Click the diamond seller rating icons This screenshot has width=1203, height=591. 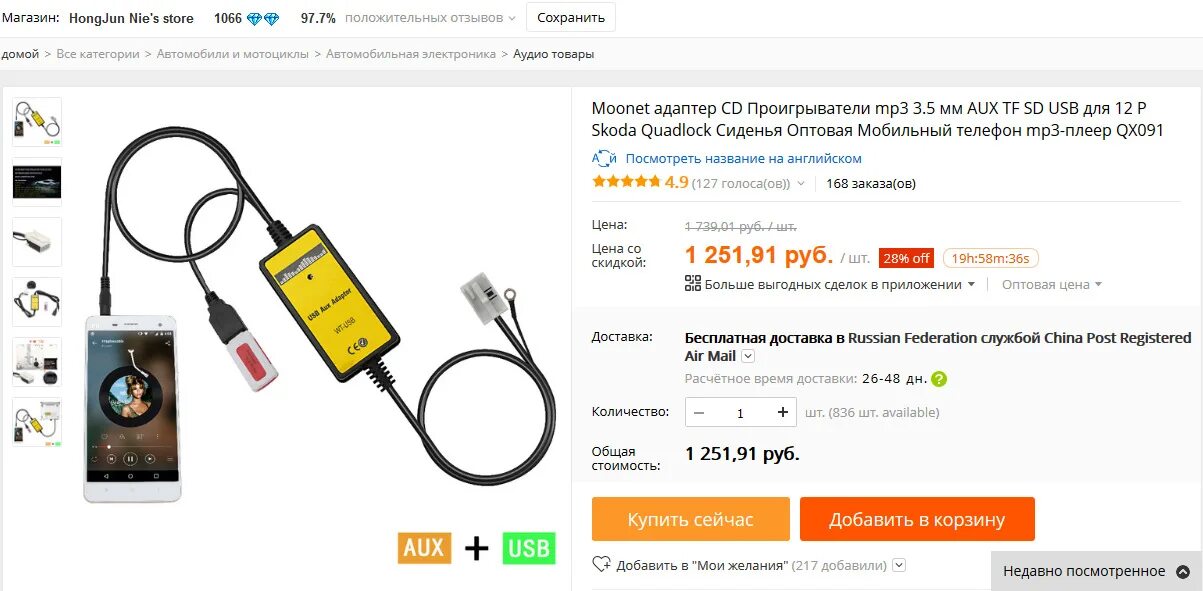pyautogui.click(x=263, y=19)
